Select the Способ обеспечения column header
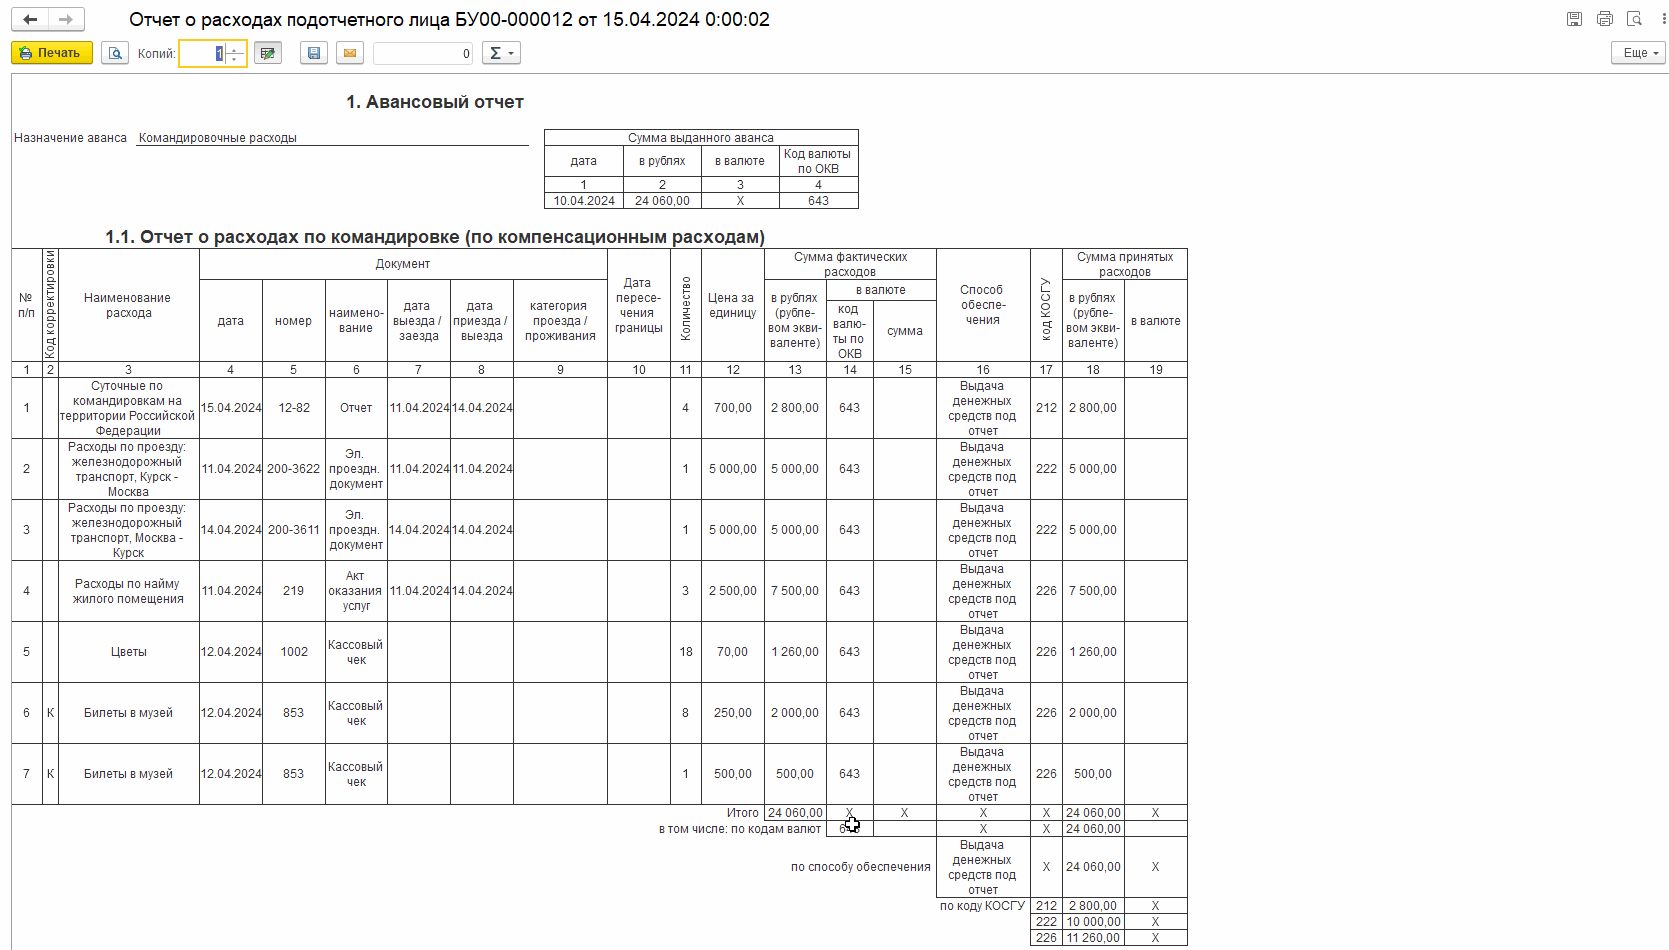This screenshot has width=1669, height=950. coord(983,306)
